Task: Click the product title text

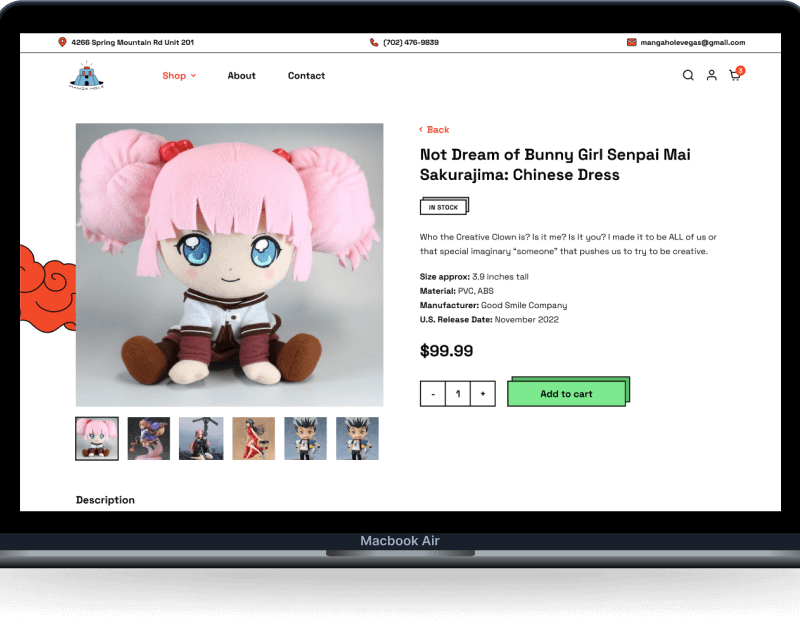Action: (555, 164)
